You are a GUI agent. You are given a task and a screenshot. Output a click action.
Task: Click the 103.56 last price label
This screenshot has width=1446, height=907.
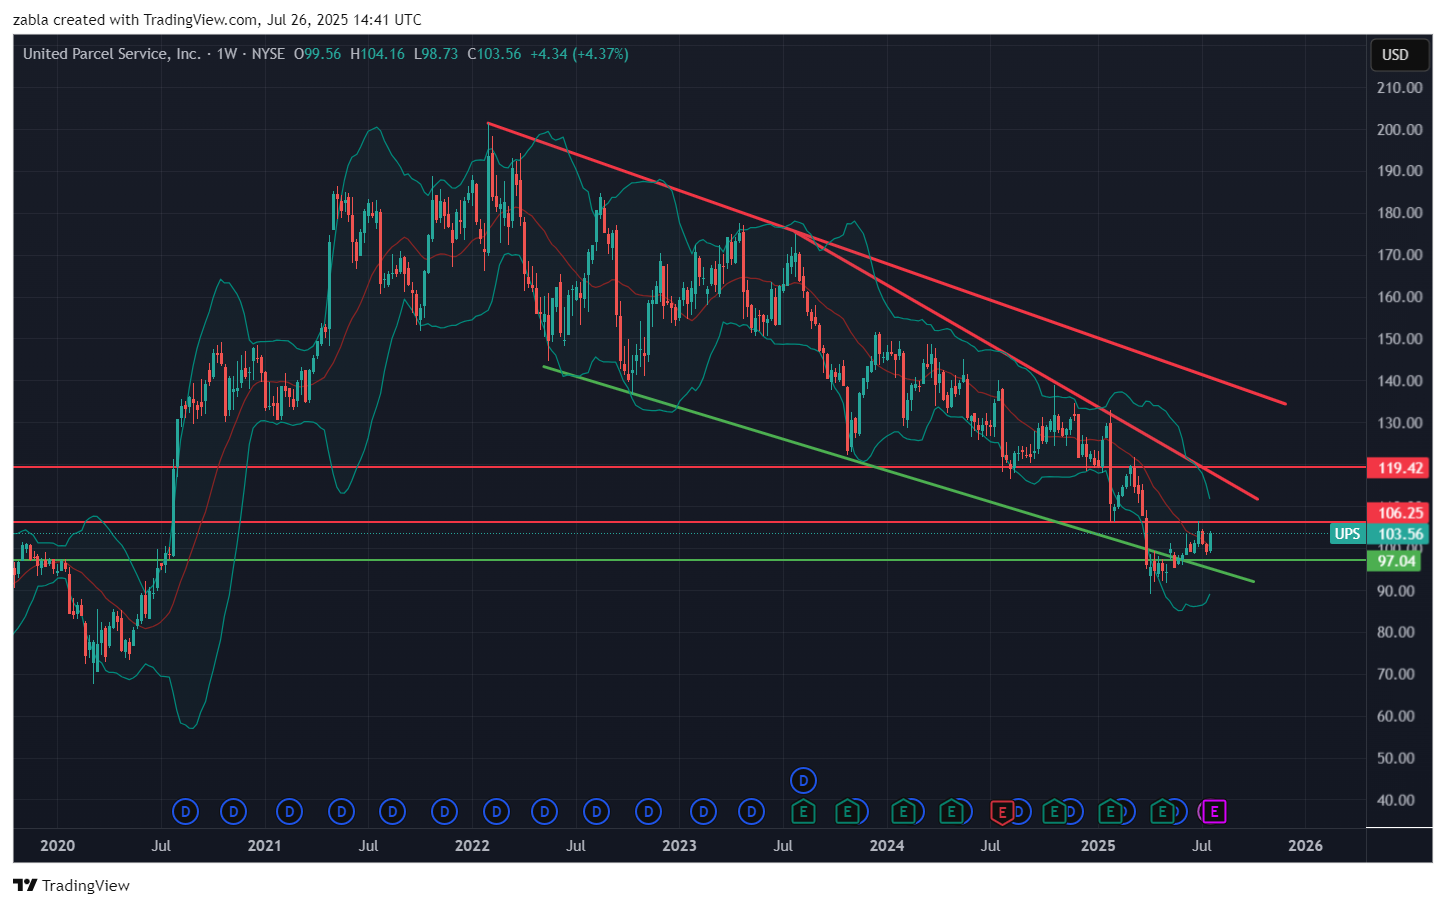pyautogui.click(x=1399, y=534)
